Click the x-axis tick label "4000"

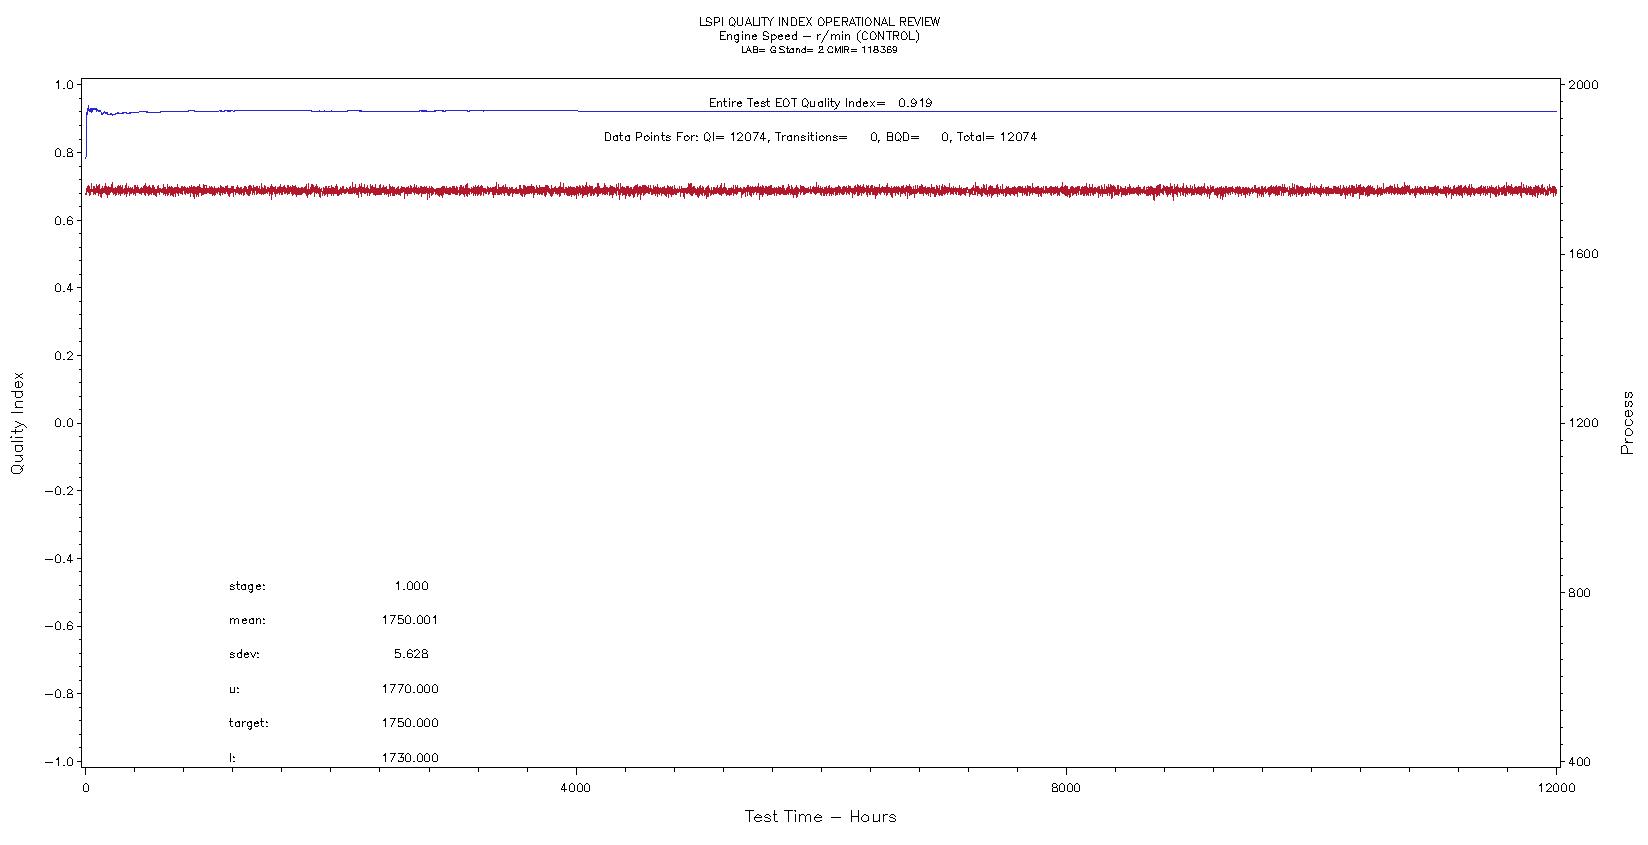point(576,789)
